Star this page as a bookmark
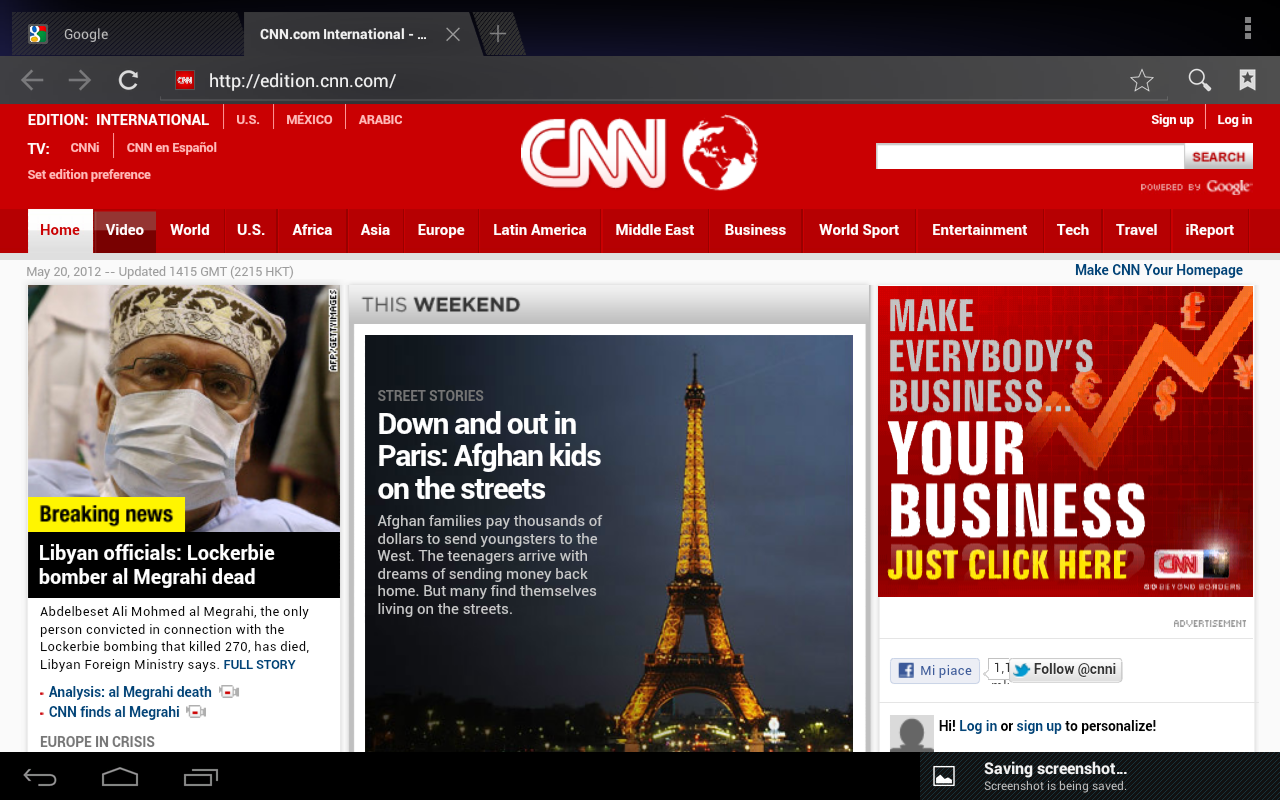This screenshot has height=800, width=1280. pos(1142,80)
